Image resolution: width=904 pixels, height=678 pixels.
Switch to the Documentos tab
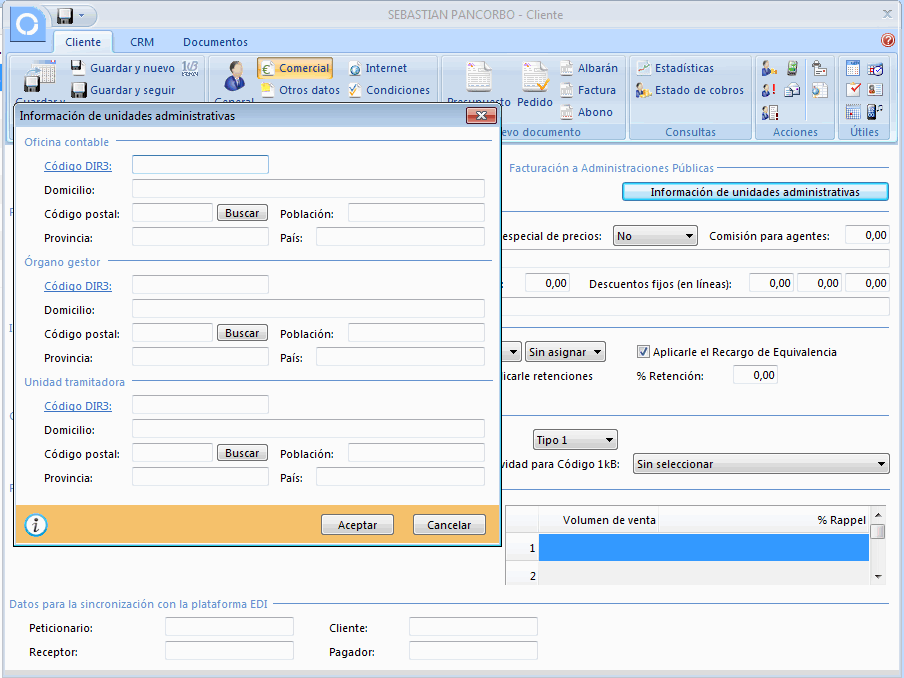click(x=215, y=42)
